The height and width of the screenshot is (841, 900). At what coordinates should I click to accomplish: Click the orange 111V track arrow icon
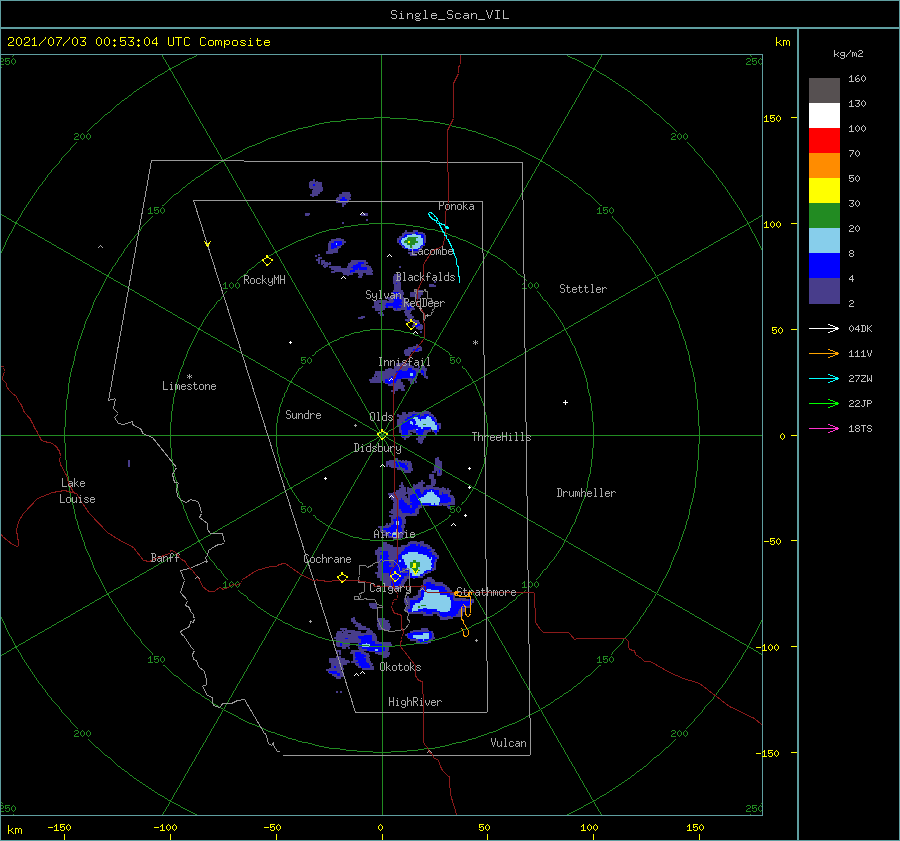coord(824,354)
